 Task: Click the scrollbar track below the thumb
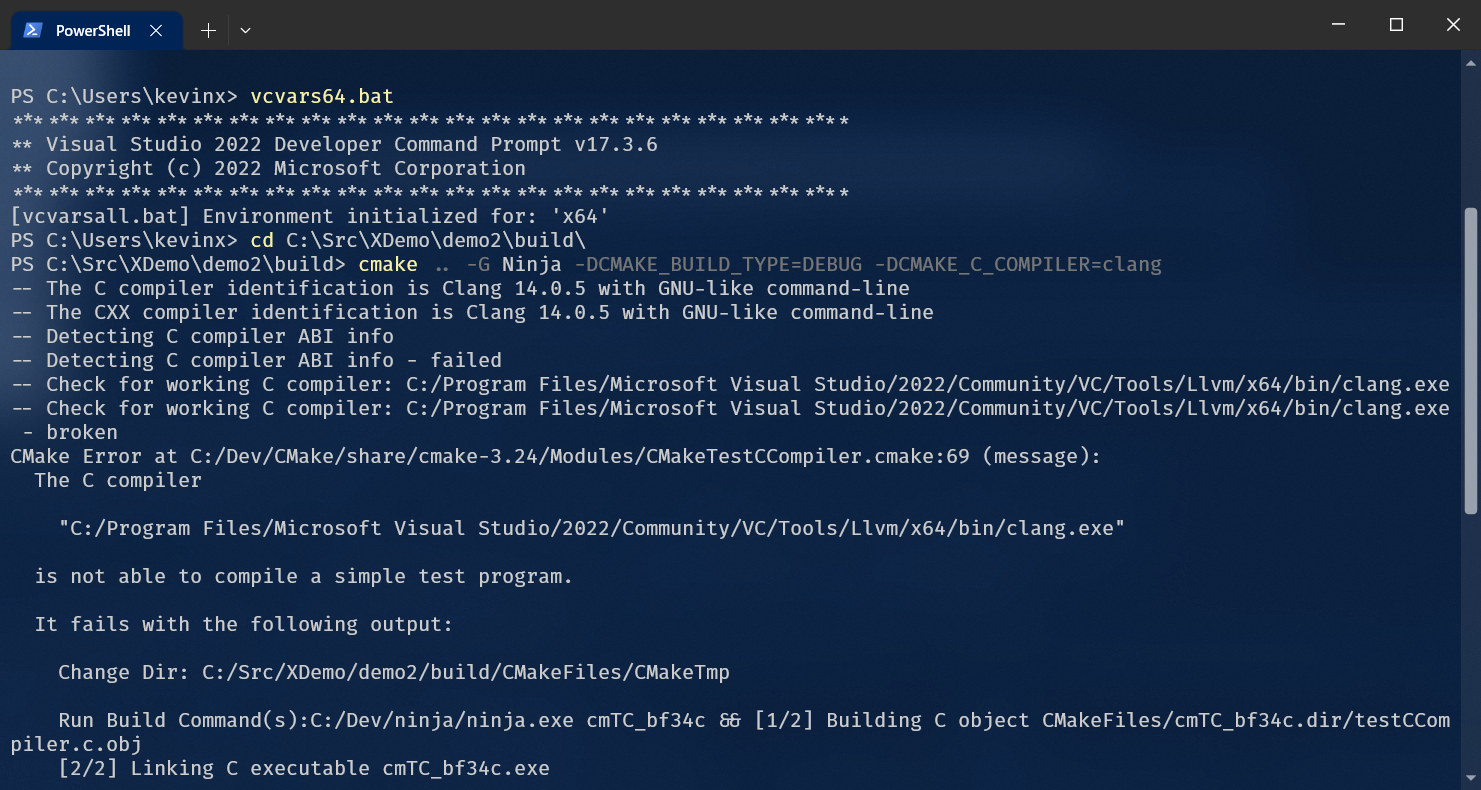point(1469,650)
